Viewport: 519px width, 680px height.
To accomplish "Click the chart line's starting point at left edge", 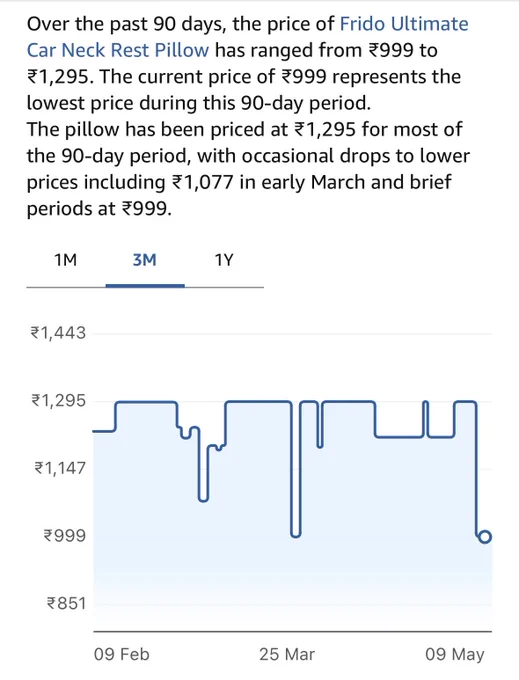I will click(95, 431).
